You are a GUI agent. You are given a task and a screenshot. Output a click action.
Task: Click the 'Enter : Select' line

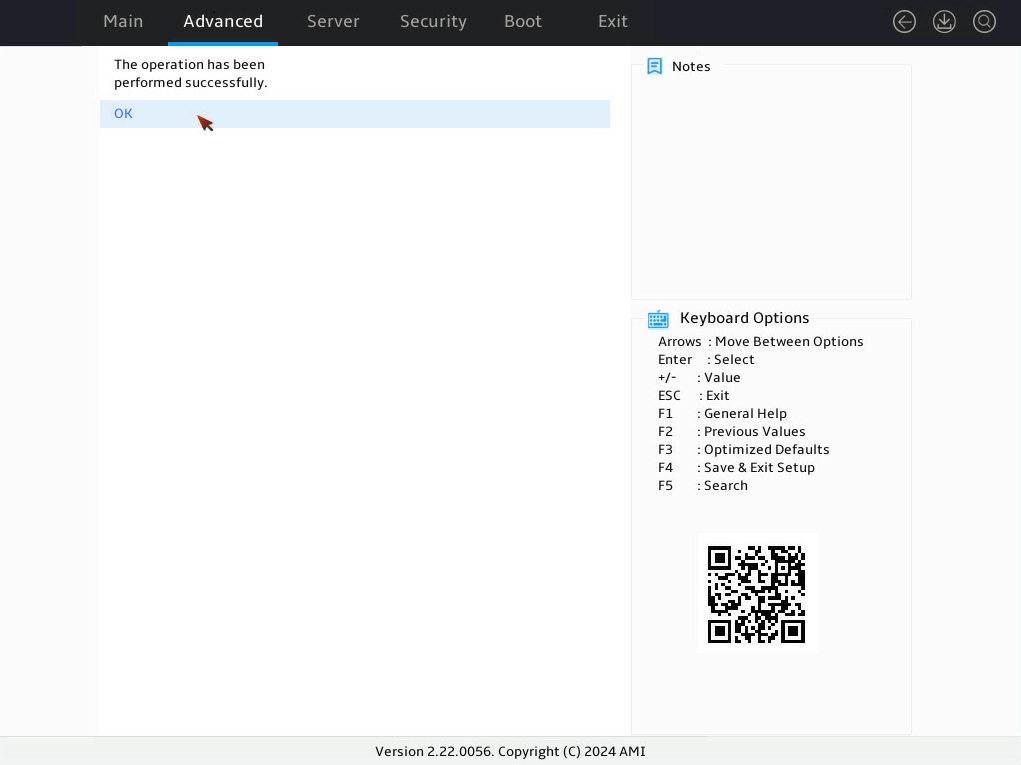point(706,359)
